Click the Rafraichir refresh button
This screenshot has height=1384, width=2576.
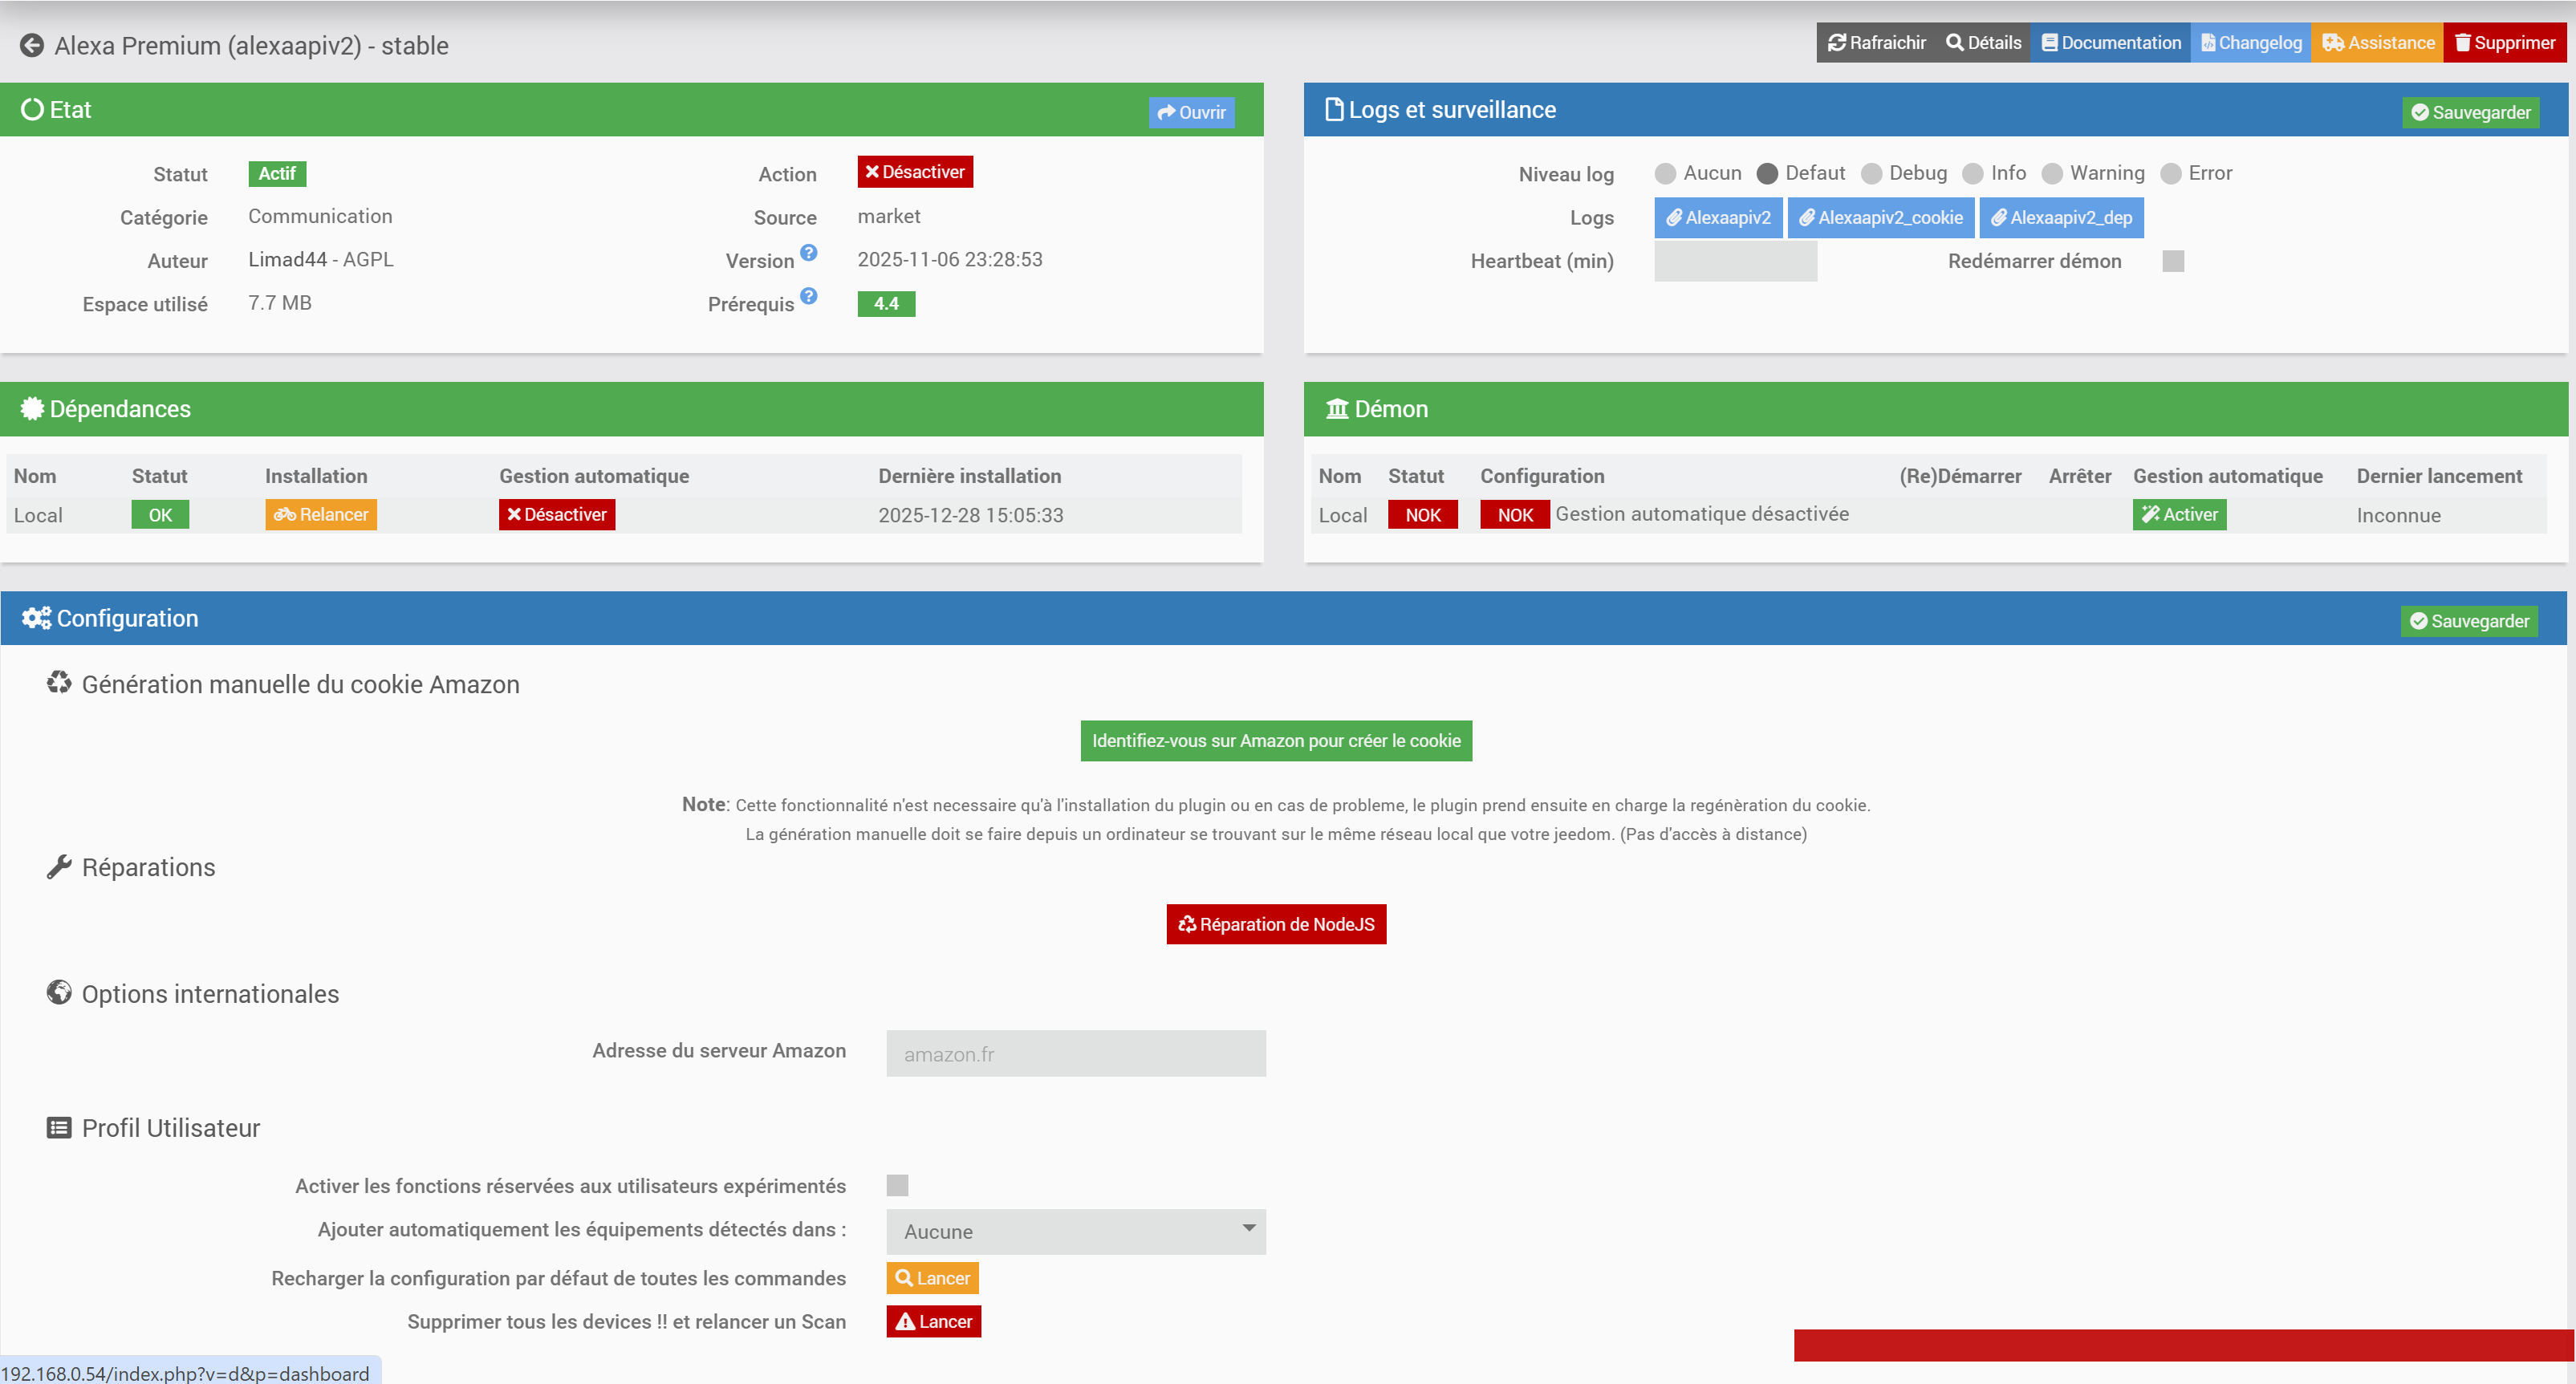[1876, 43]
